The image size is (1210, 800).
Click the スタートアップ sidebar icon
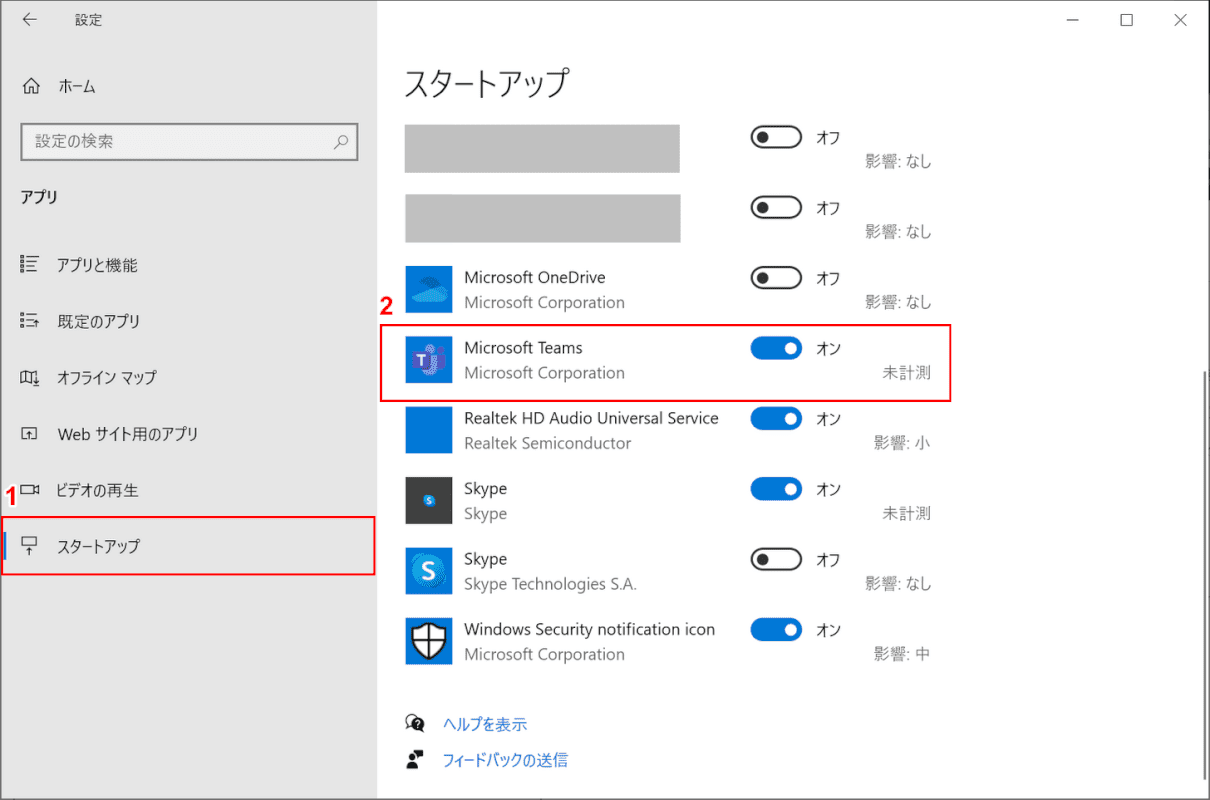(x=30, y=546)
